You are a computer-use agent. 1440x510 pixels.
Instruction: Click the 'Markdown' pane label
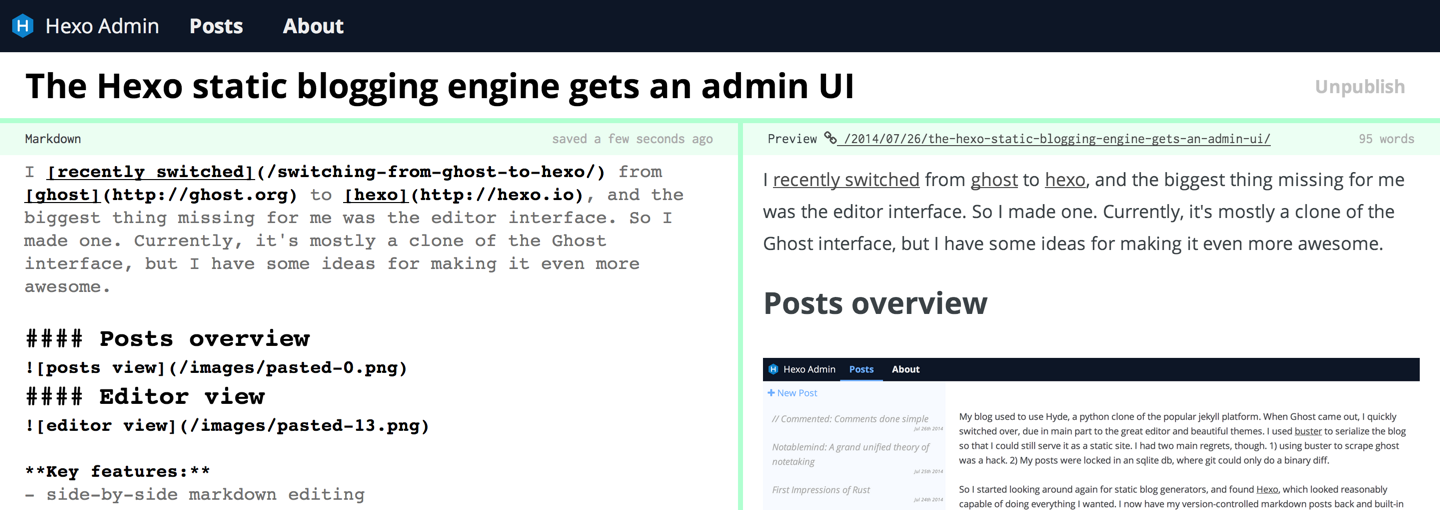pos(53,139)
